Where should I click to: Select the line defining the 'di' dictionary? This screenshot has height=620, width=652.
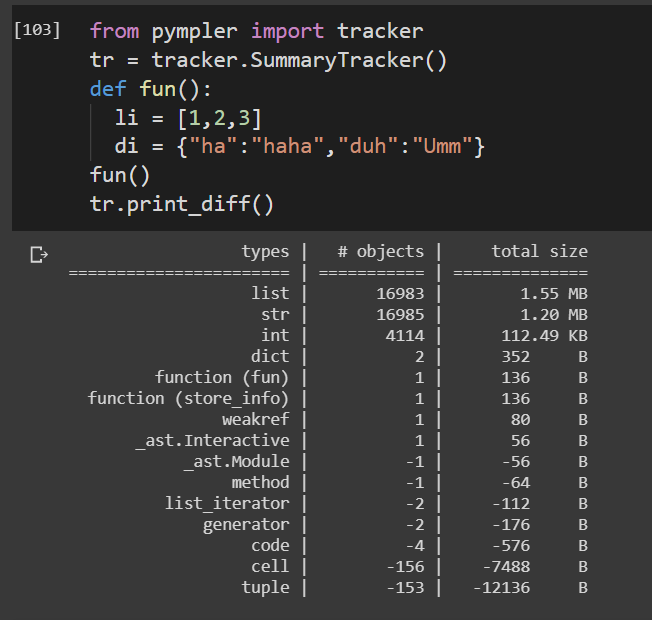pyautogui.click(x=300, y=148)
